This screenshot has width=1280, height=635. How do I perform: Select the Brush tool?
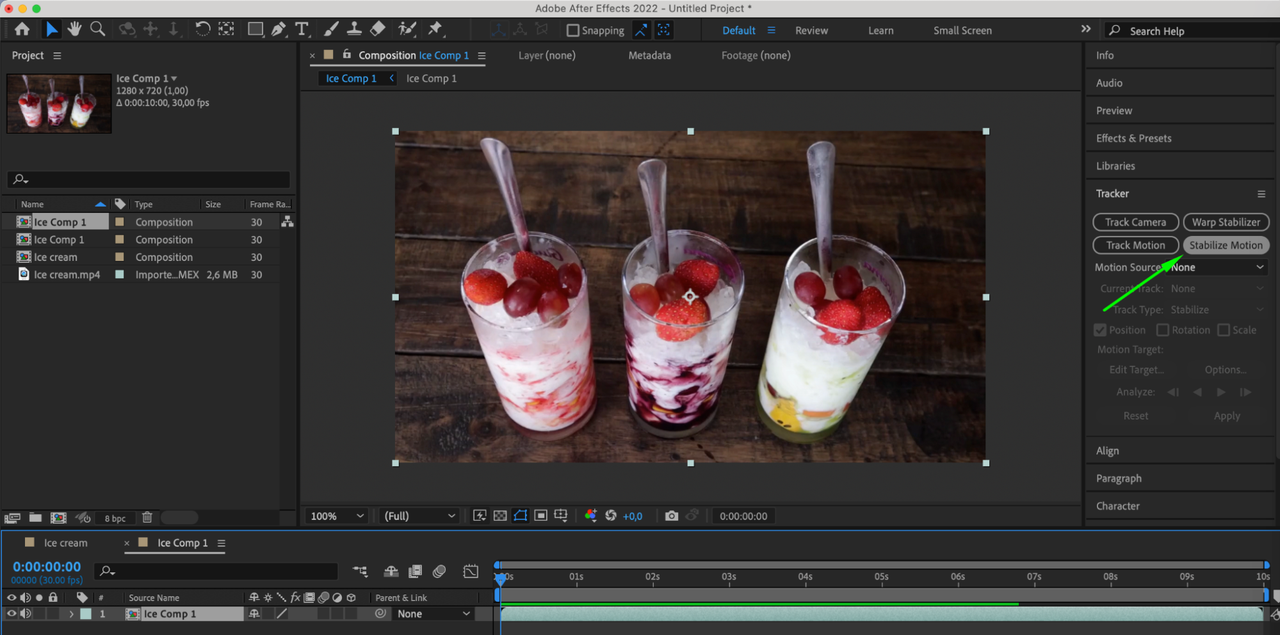click(x=330, y=29)
